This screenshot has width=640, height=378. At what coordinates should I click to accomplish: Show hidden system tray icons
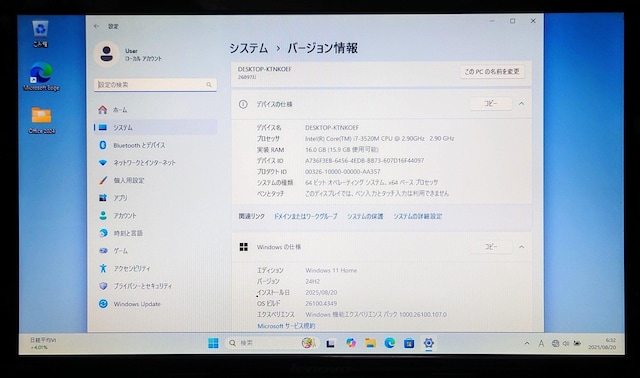coord(527,344)
